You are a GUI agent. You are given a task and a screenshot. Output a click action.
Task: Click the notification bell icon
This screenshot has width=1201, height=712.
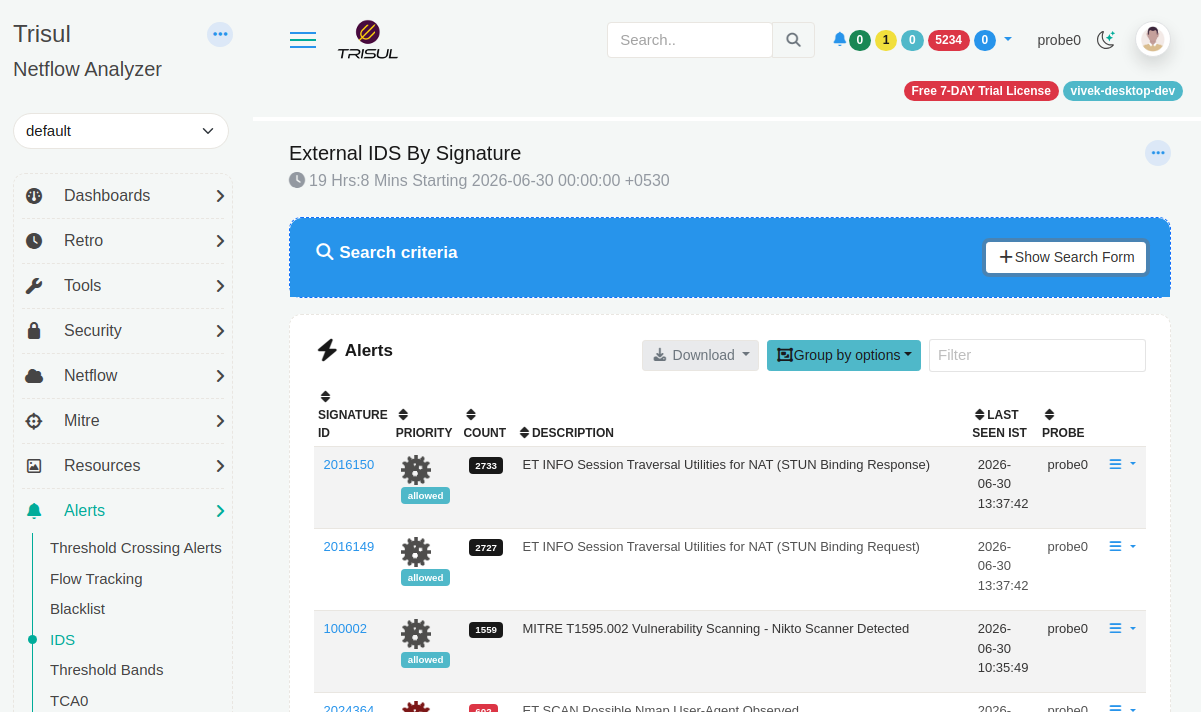pos(839,39)
